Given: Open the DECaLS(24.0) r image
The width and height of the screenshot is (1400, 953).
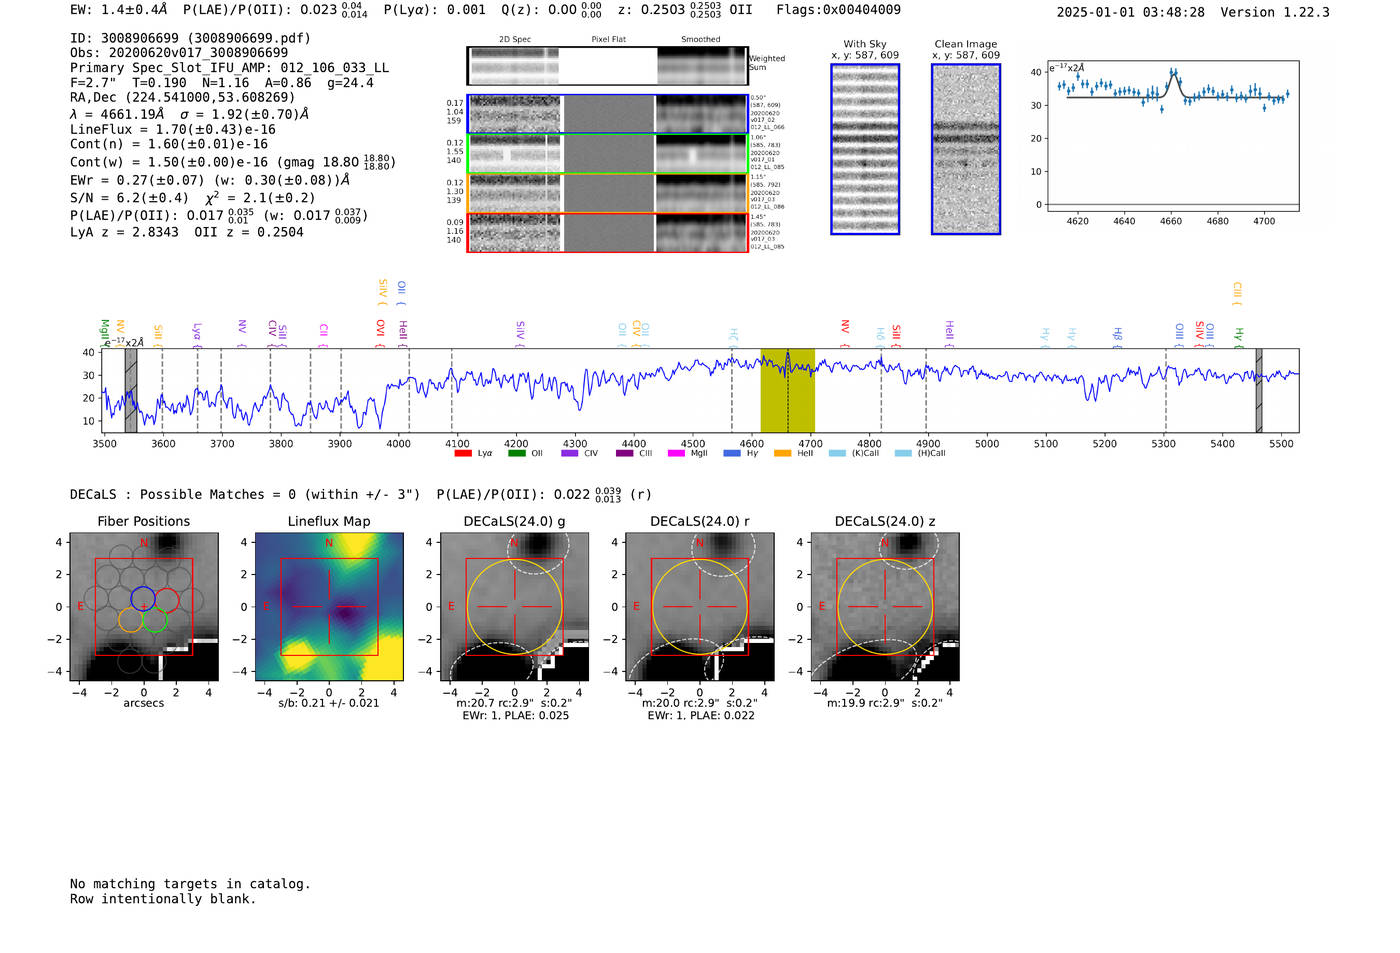Looking at the screenshot, I should [x=700, y=607].
